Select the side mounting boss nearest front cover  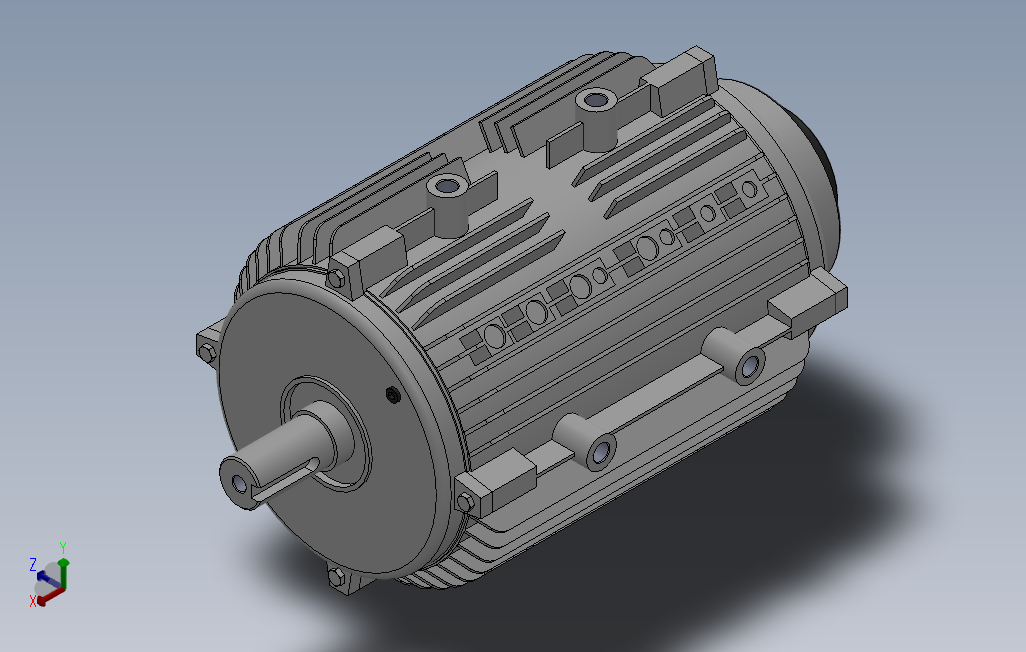click(586, 443)
